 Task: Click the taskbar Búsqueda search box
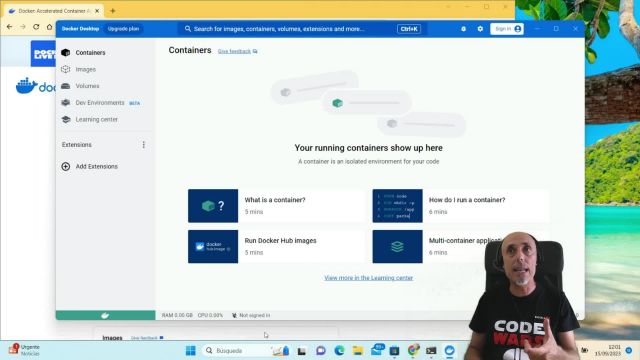coord(246,351)
